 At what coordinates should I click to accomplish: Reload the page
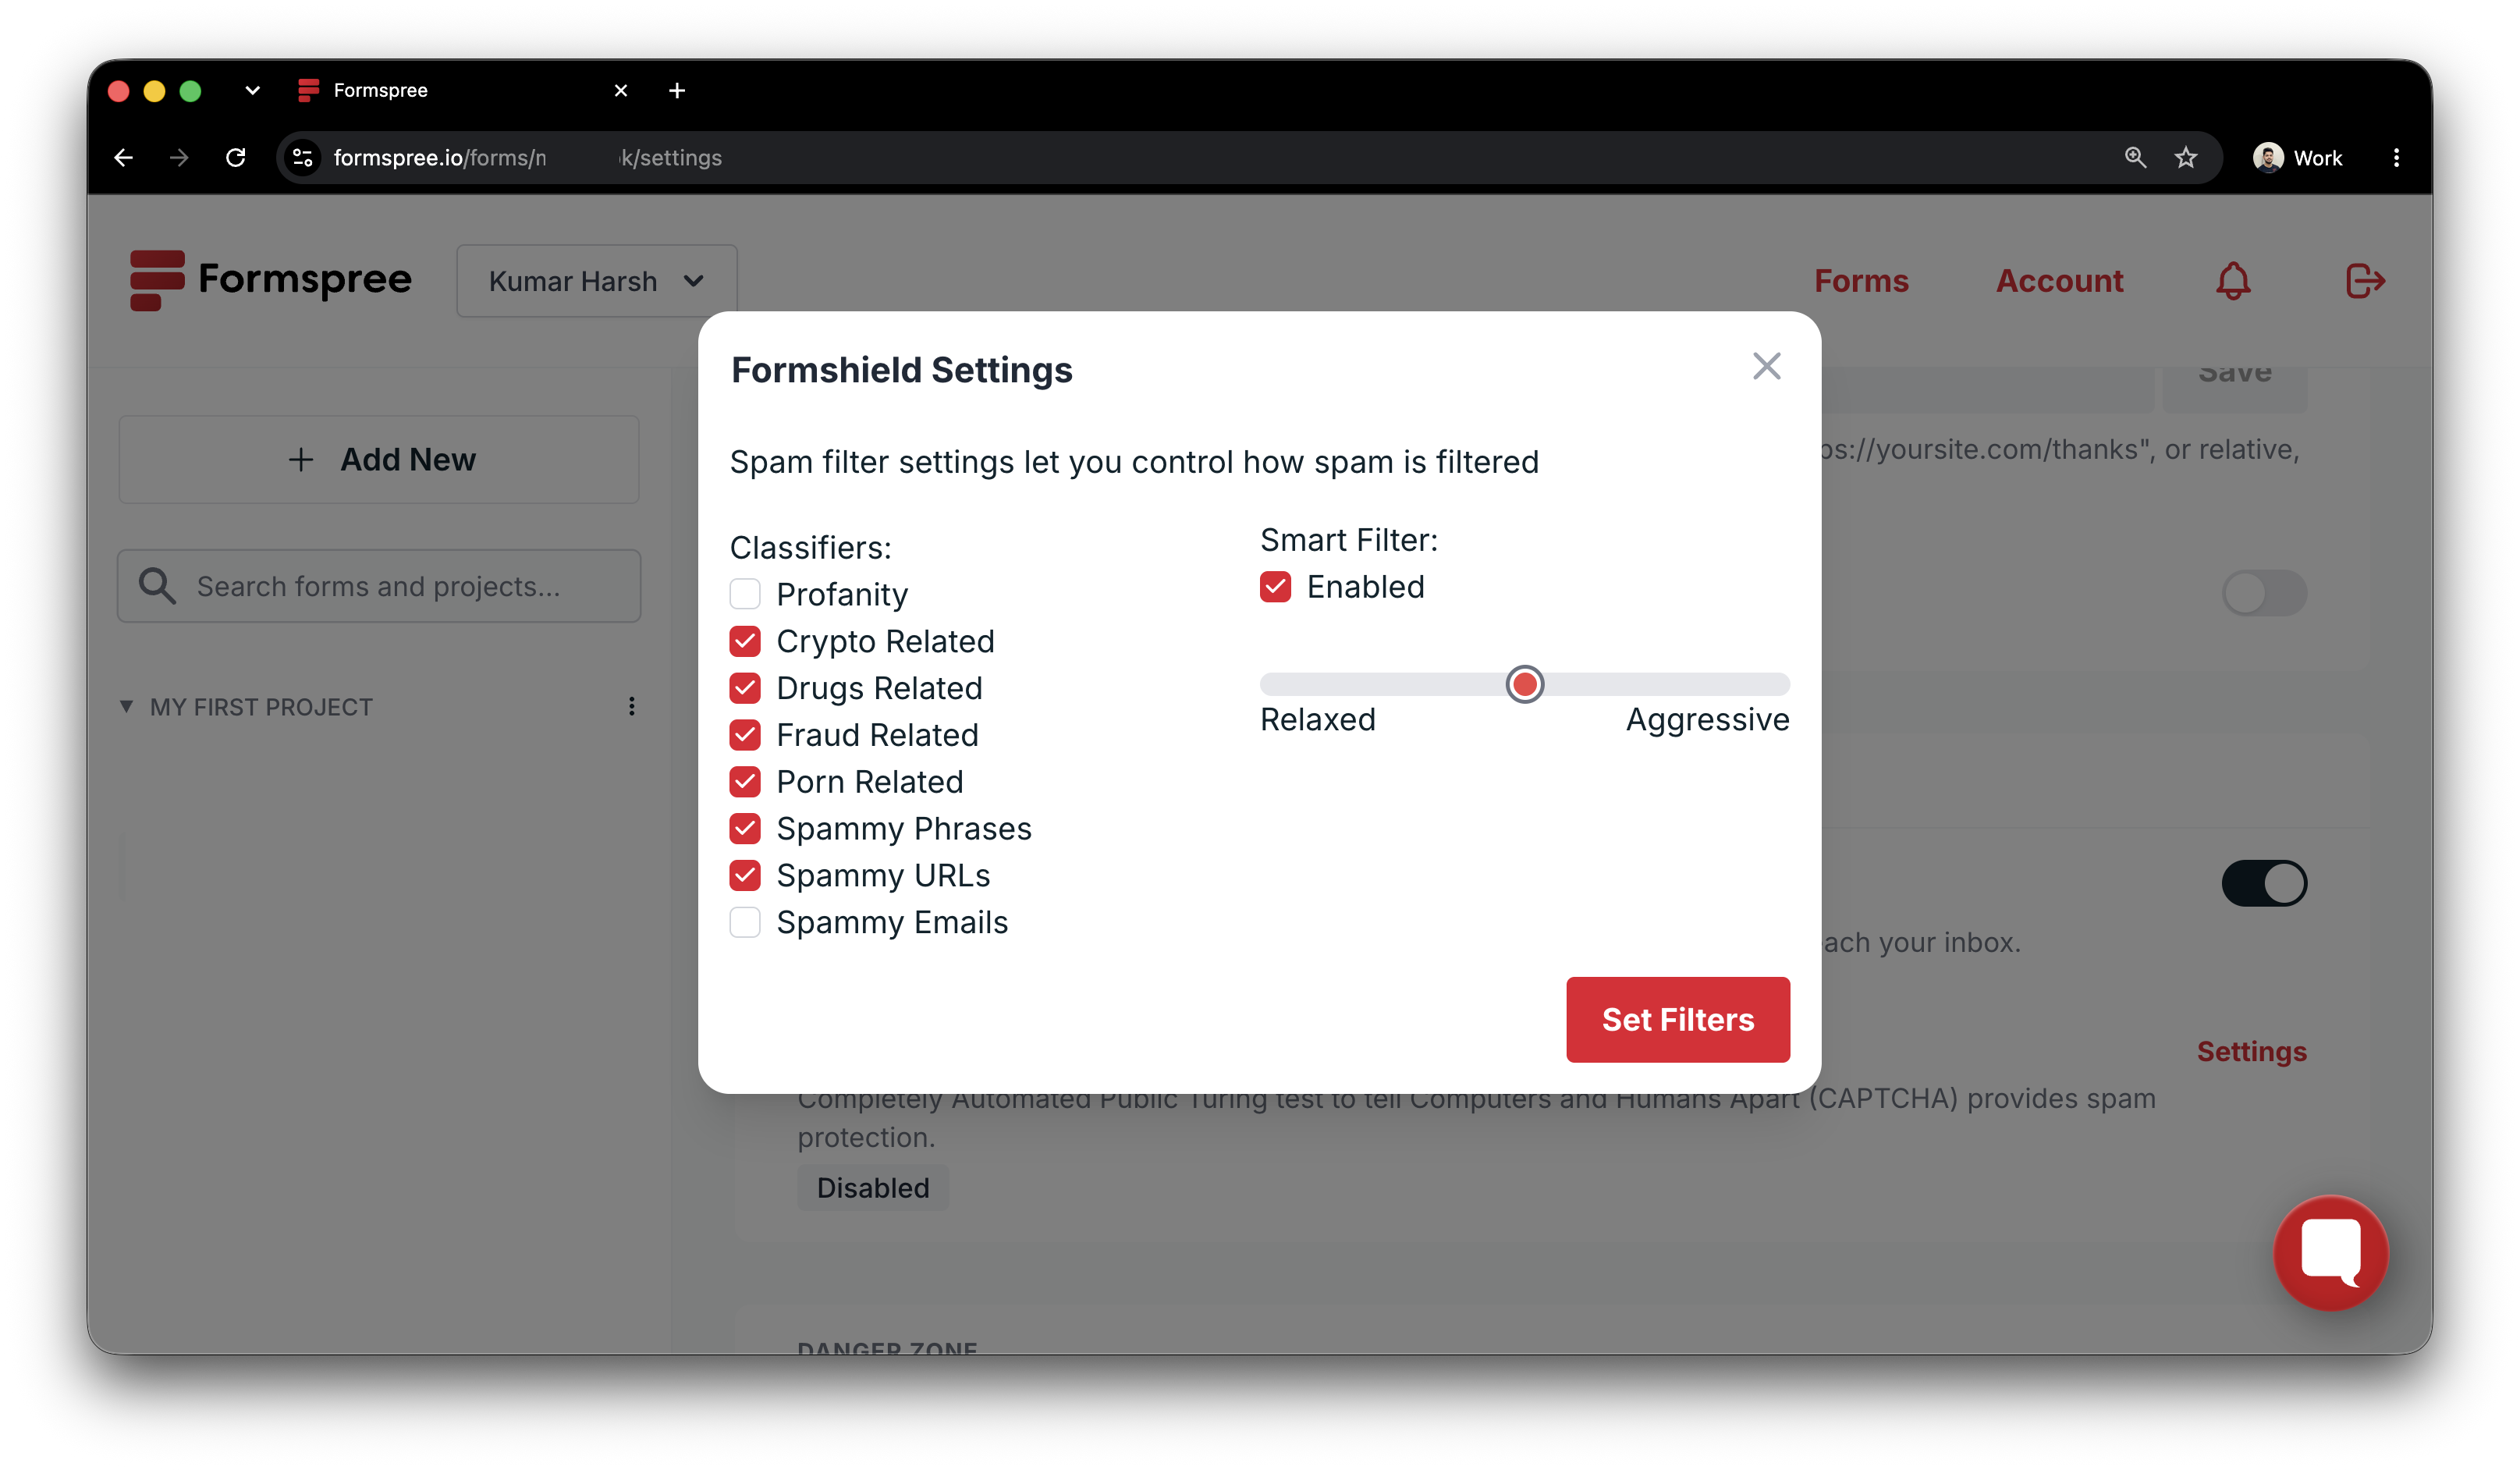(x=236, y=158)
